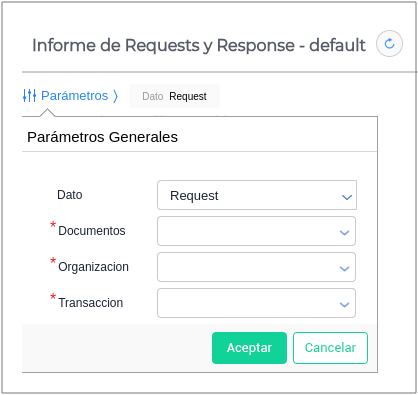Open the Transaccion selector field
418x395 pixels.
point(256,303)
